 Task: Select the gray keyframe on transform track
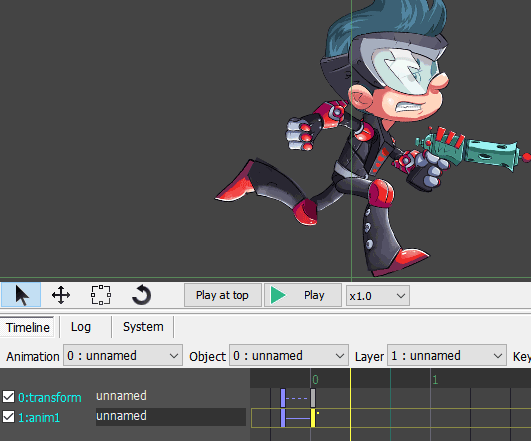point(313,398)
